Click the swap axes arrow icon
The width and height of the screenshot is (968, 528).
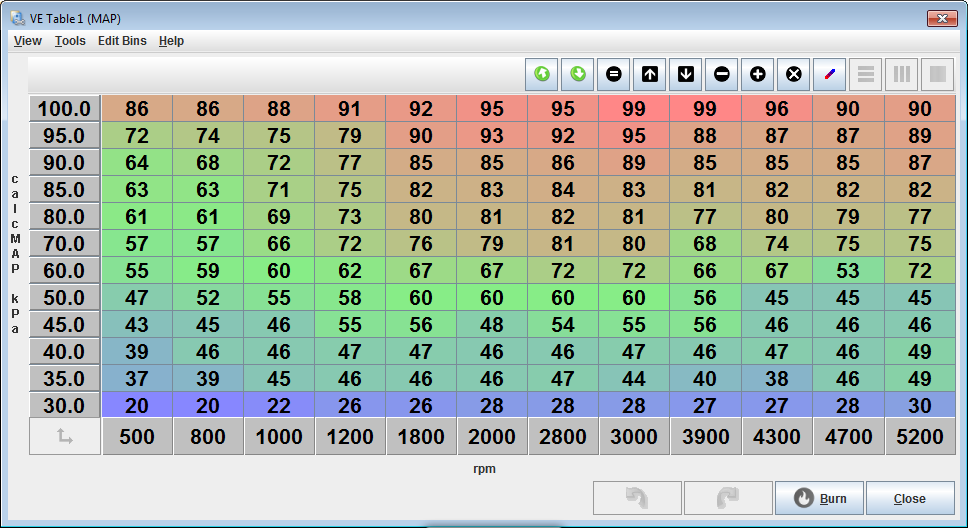[x=65, y=436]
